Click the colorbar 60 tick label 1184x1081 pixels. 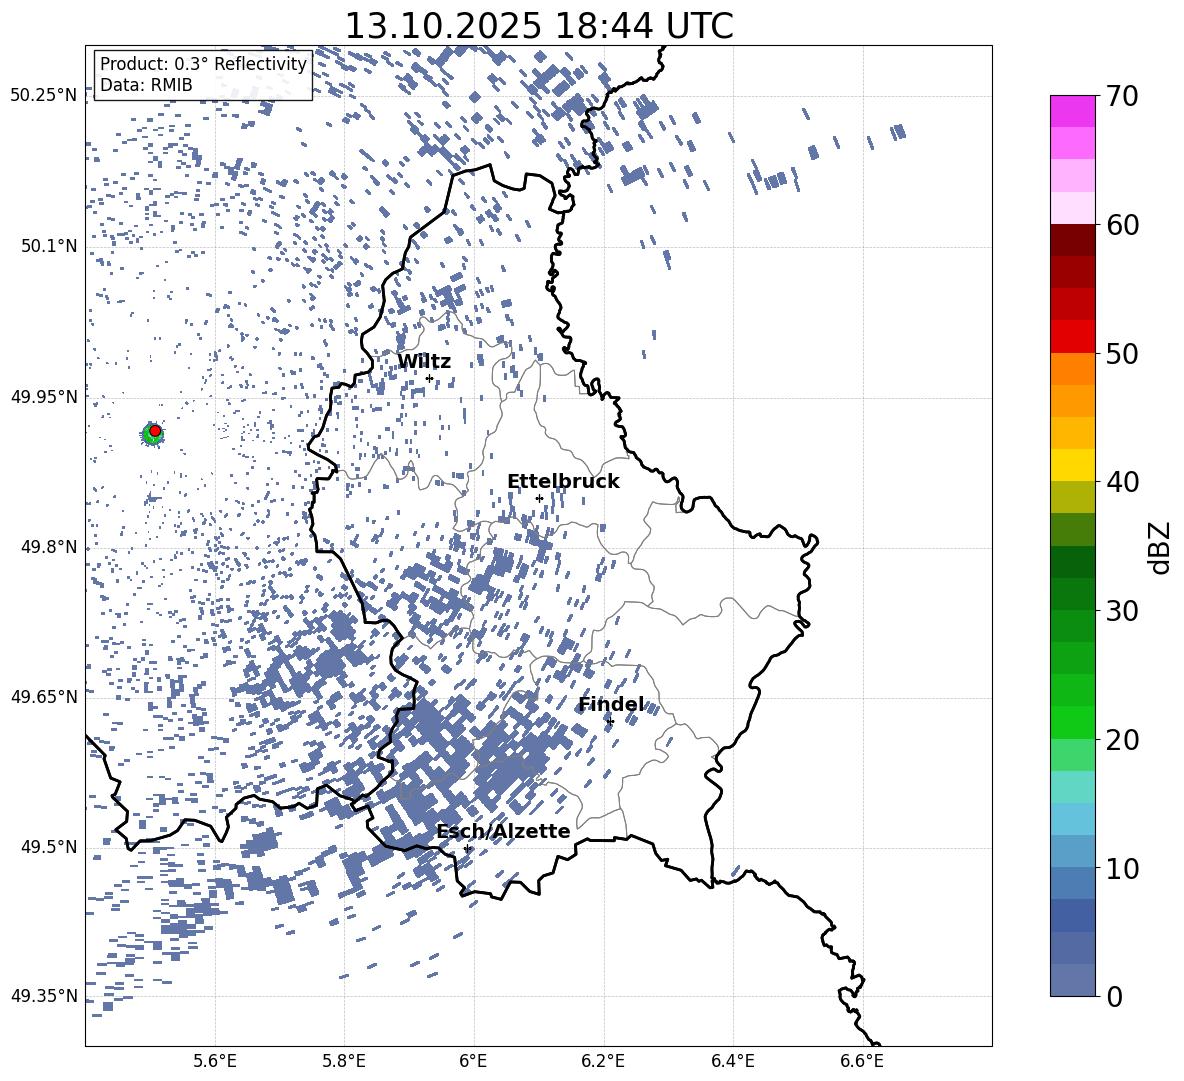[1123, 225]
